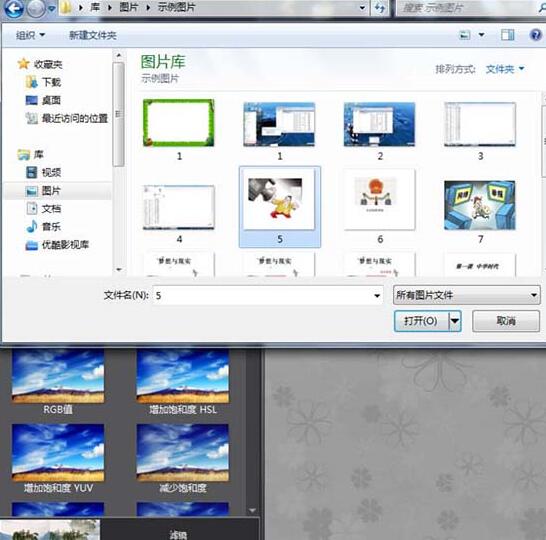Click the Back navigation arrow
This screenshot has height=540, width=546.
click(x=14, y=8)
